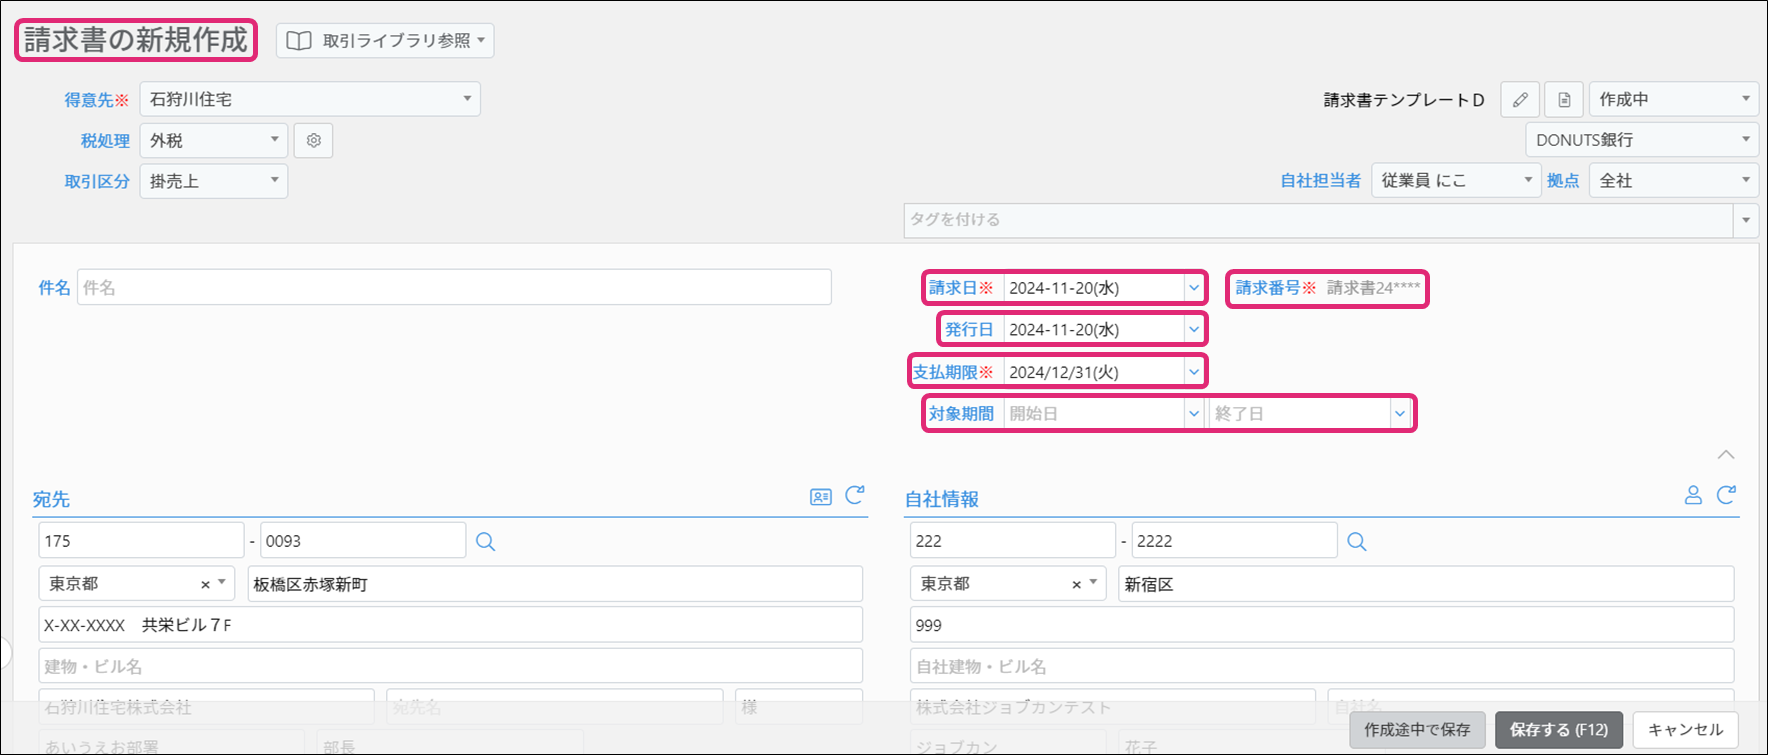Search address by 自社情報 postal code magnifier

[x=1357, y=542]
